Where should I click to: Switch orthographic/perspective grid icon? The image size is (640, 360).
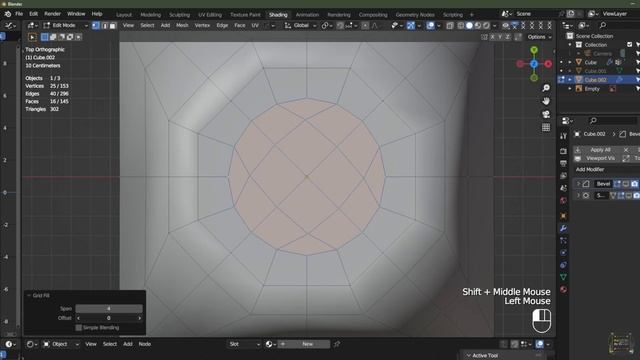pos(546,127)
